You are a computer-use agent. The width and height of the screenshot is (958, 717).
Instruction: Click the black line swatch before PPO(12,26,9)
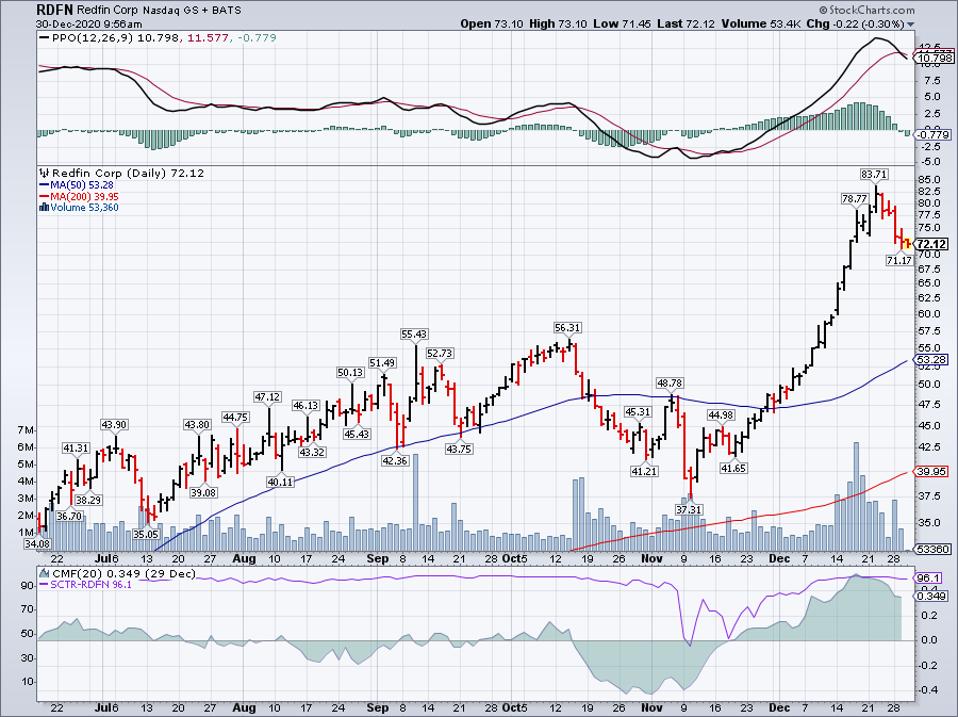pos(45,38)
